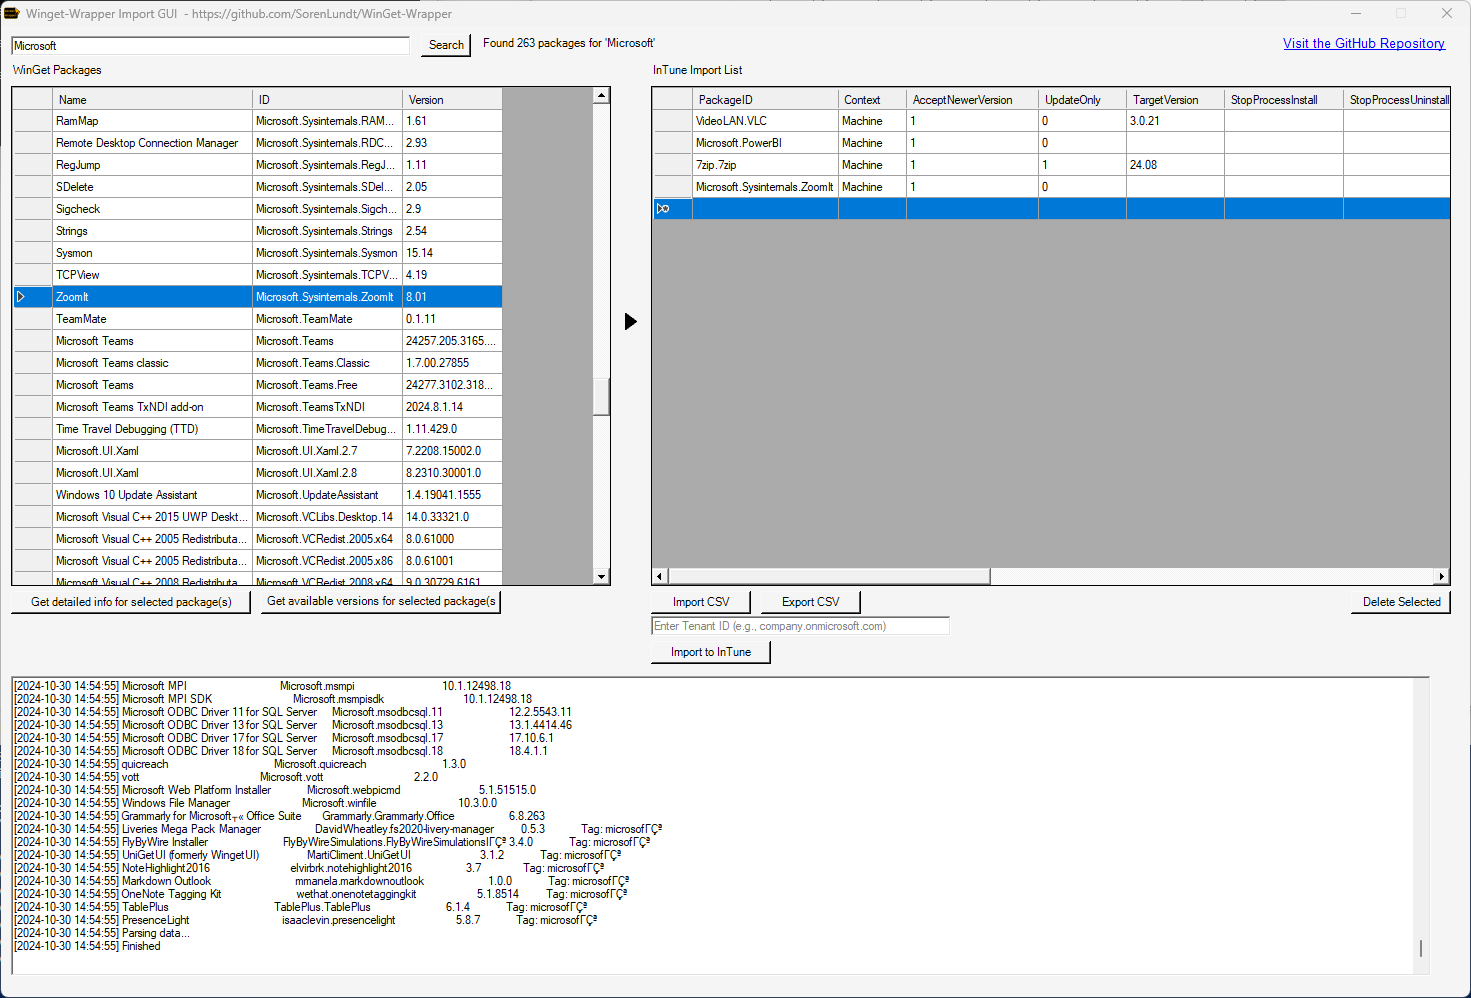Screen dimensions: 1471x998
Task: Select the RegJump package row
Action: click(257, 165)
